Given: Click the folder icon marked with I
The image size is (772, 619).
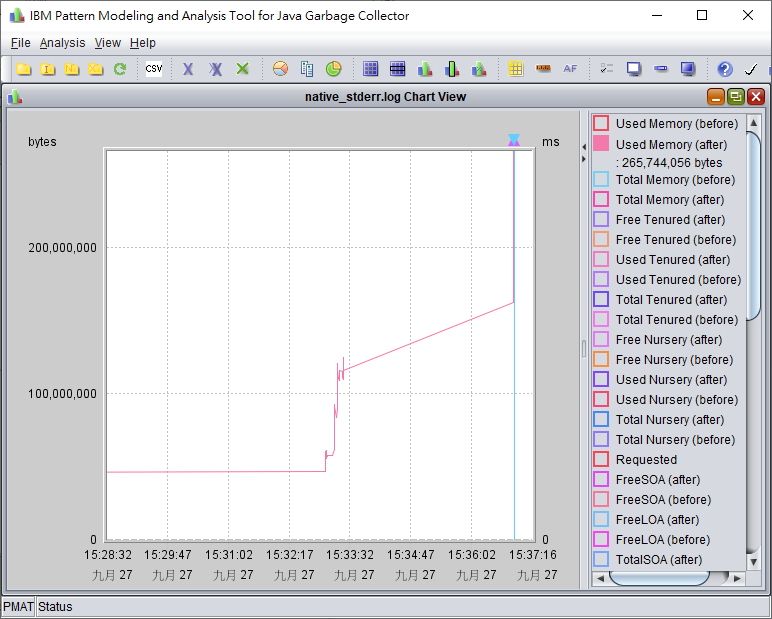Looking at the screenshot, I should 47,69.
